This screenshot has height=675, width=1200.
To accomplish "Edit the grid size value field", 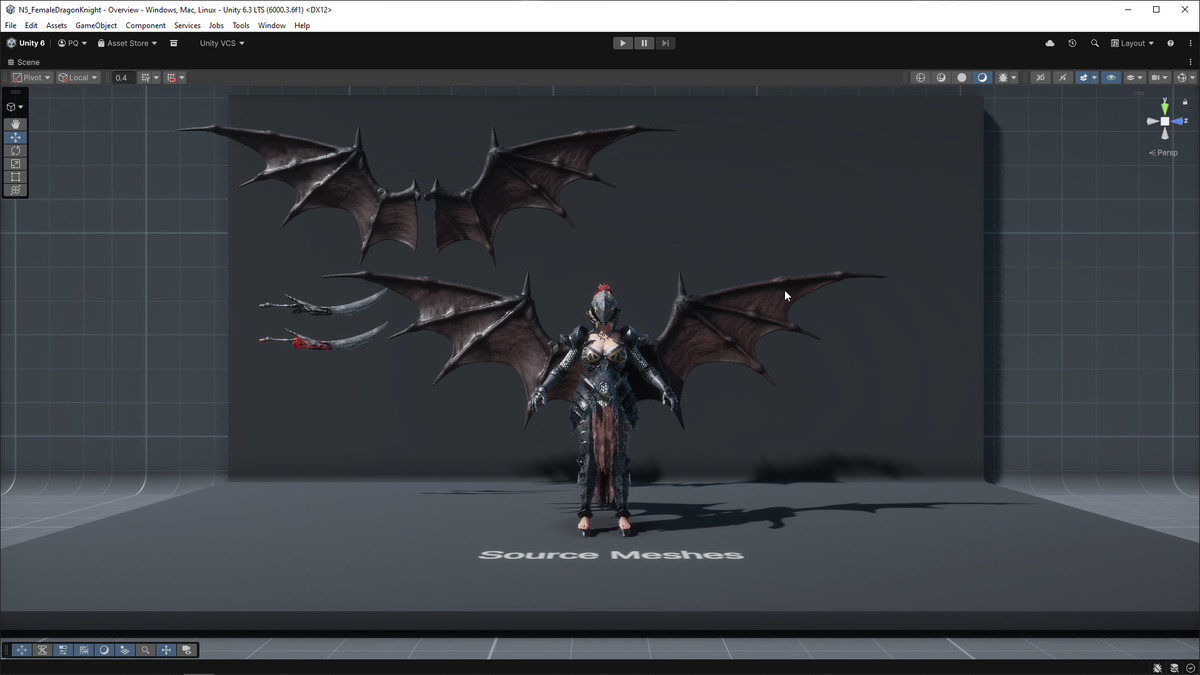I will [121, 77].
